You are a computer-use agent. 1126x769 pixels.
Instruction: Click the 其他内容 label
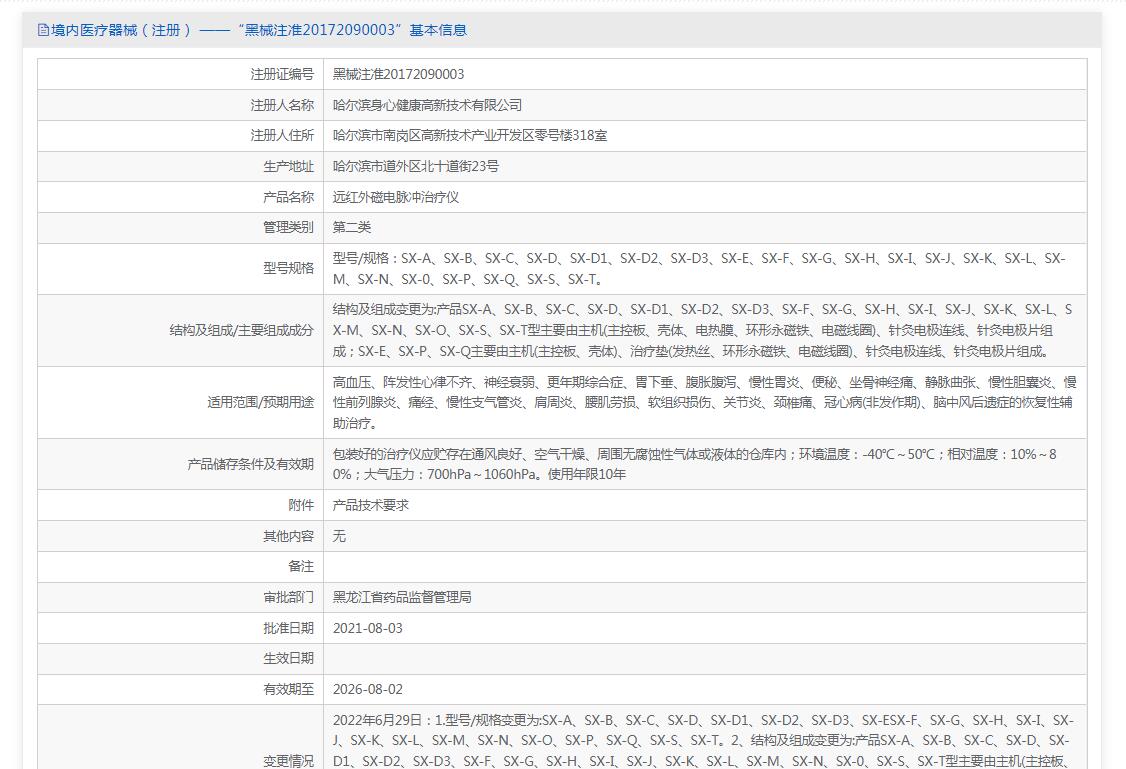(x=288, y=536)
